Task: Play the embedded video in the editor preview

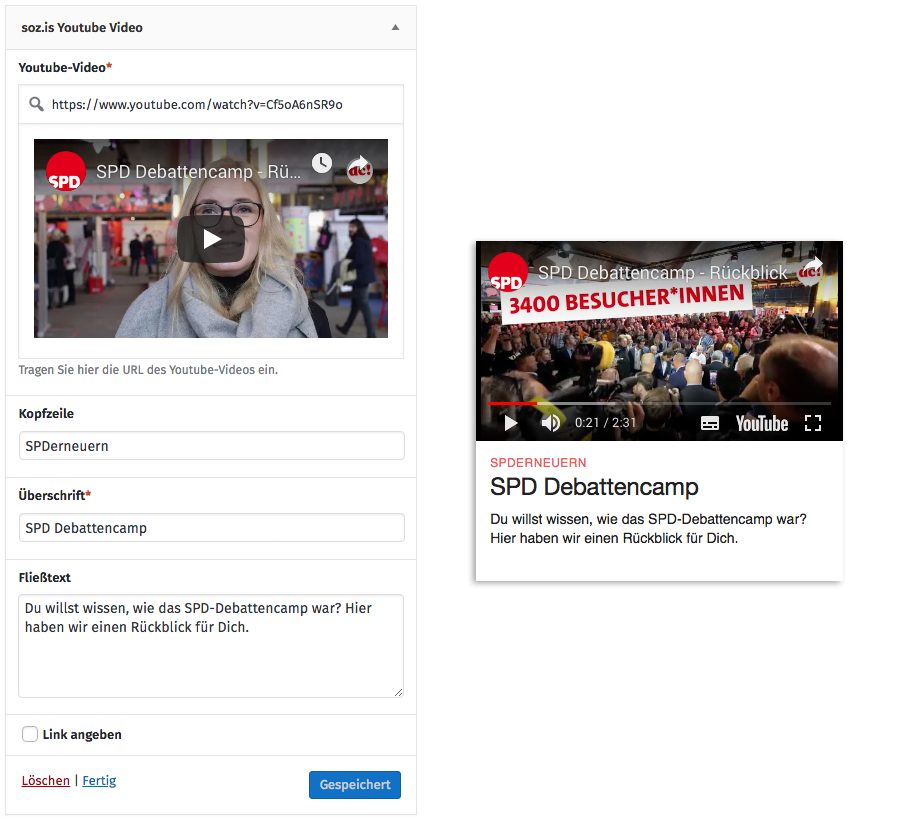Action: pyautogui.click(x=211, y=239)
